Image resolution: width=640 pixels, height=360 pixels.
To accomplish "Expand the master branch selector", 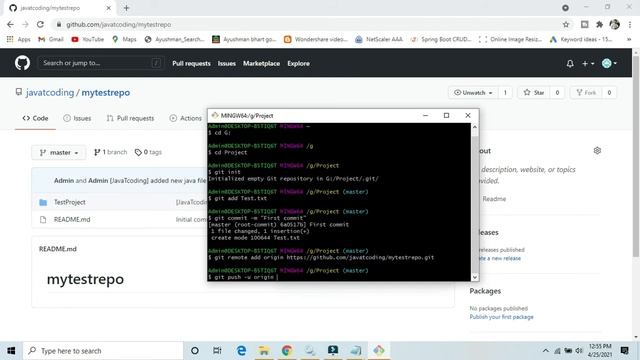I will pyautogui.click(x=59, y=152).
